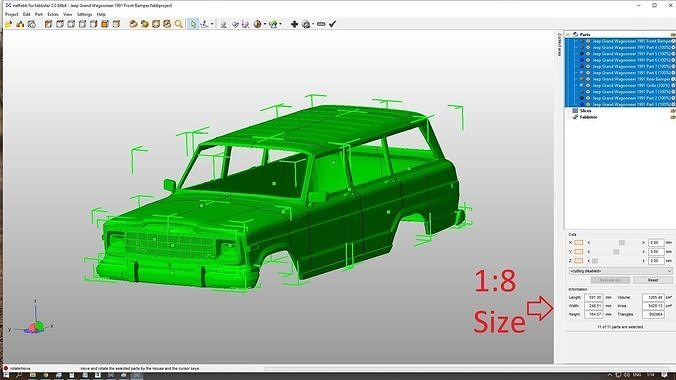
Task: Click the boolean operation tool icon
Action: (245, 24)
